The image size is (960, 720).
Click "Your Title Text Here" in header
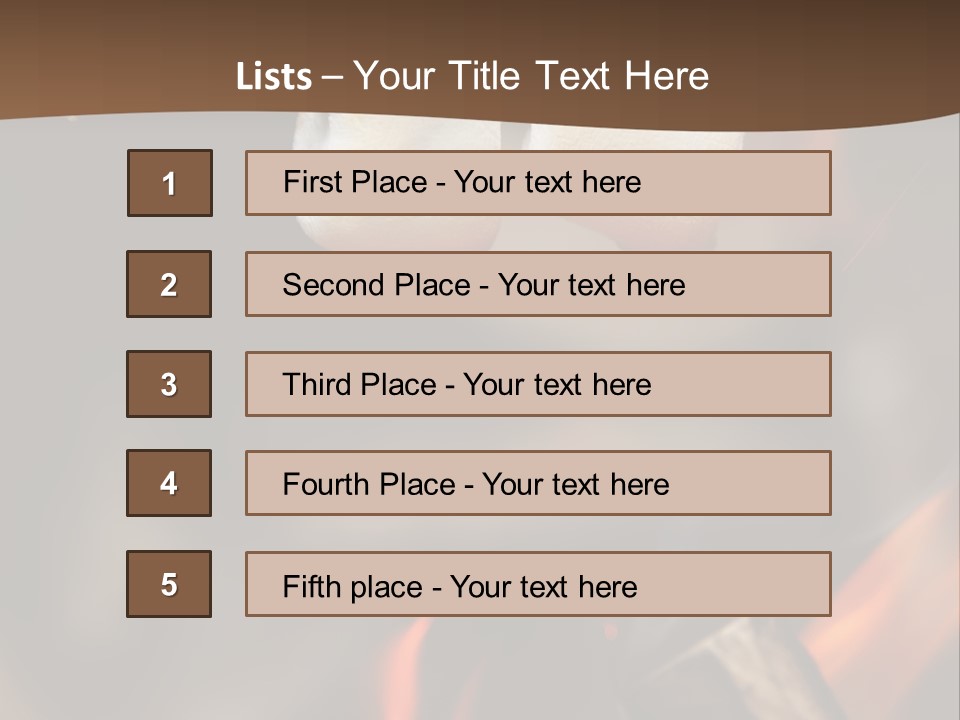tap(531, 76)
